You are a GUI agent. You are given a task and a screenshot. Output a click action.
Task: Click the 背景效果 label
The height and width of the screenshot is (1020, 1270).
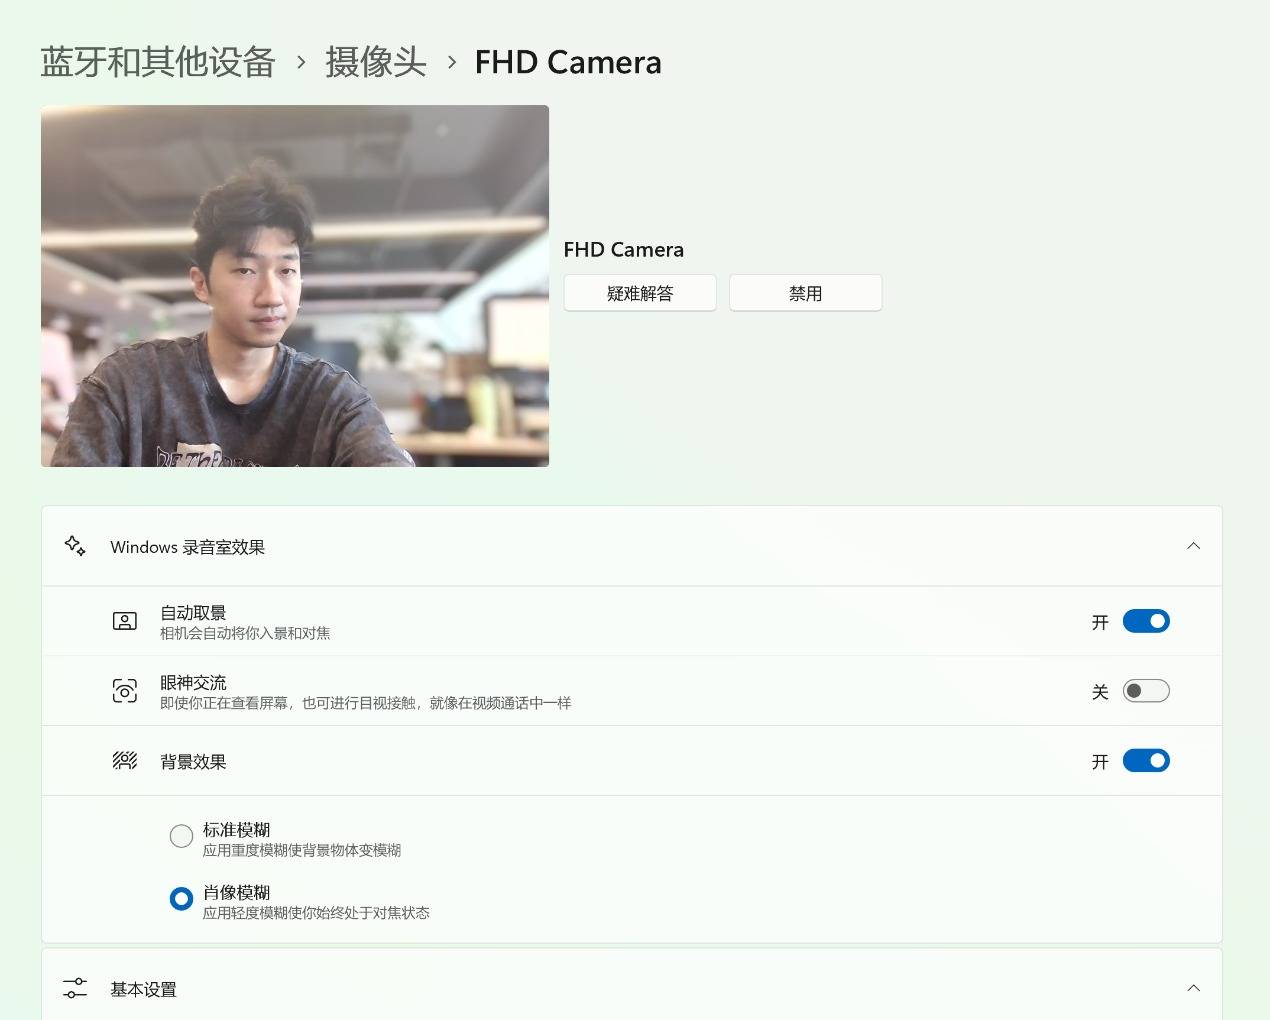point(193,761)
